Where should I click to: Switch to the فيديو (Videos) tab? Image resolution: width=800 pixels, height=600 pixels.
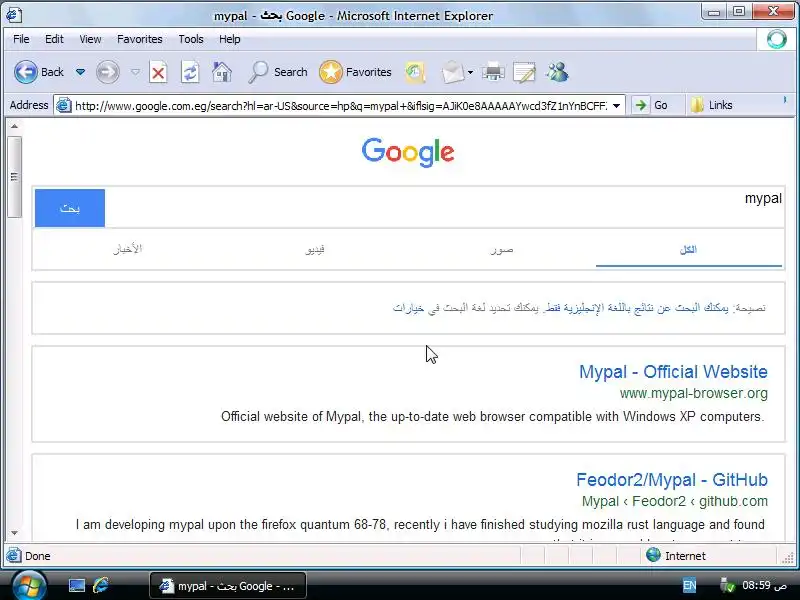[315, 249]
